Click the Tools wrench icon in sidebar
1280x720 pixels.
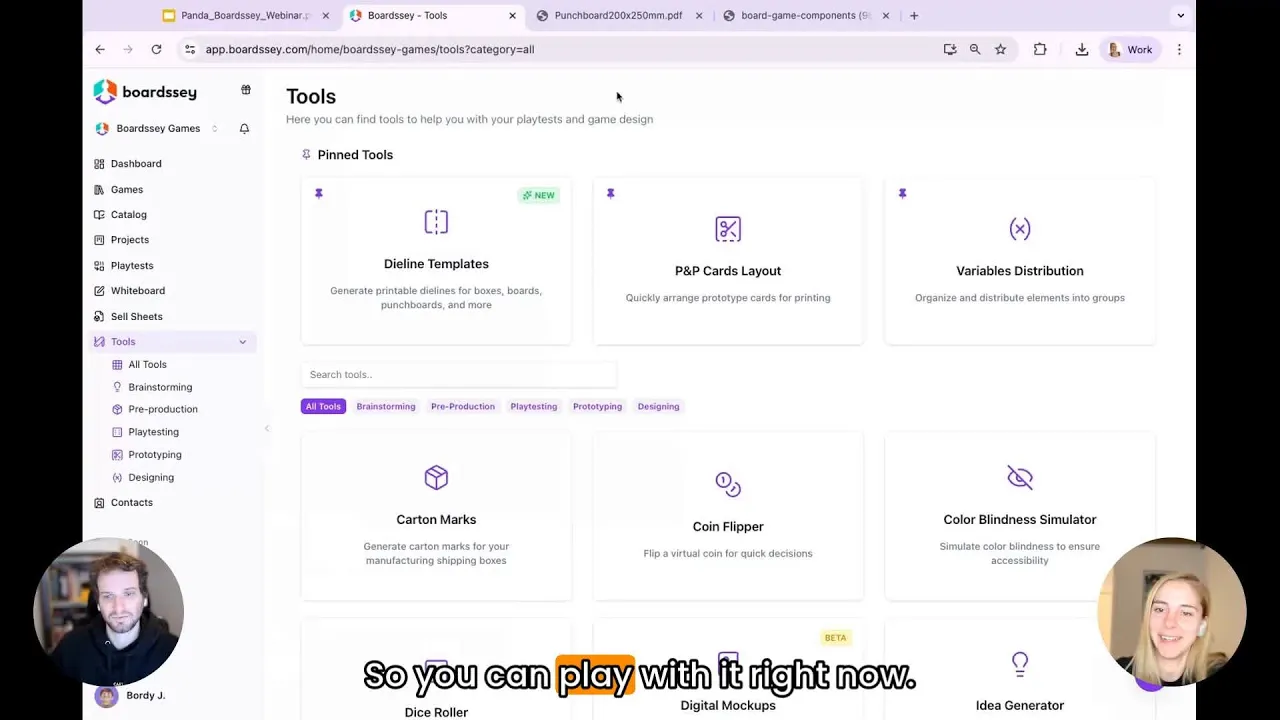pos(99,342)
